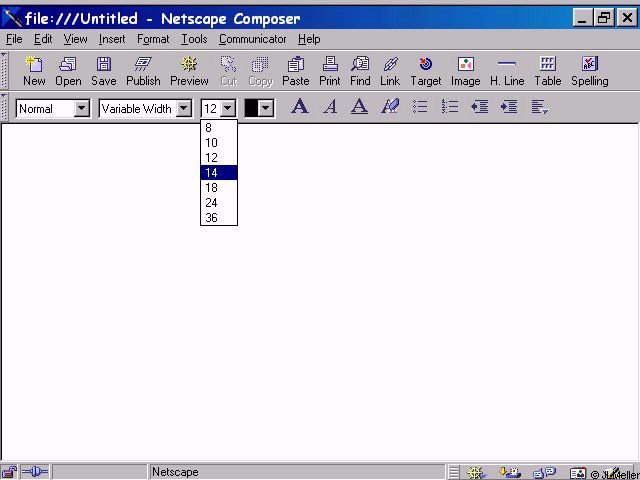Select size 12 in the dropdown list
The width and height of the screenshot is (640, 480).
(x=219, y=158)
